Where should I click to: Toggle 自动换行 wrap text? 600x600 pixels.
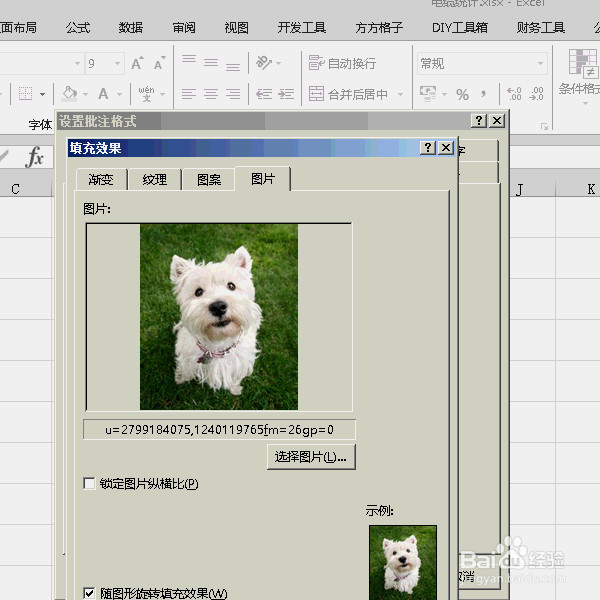342,63
